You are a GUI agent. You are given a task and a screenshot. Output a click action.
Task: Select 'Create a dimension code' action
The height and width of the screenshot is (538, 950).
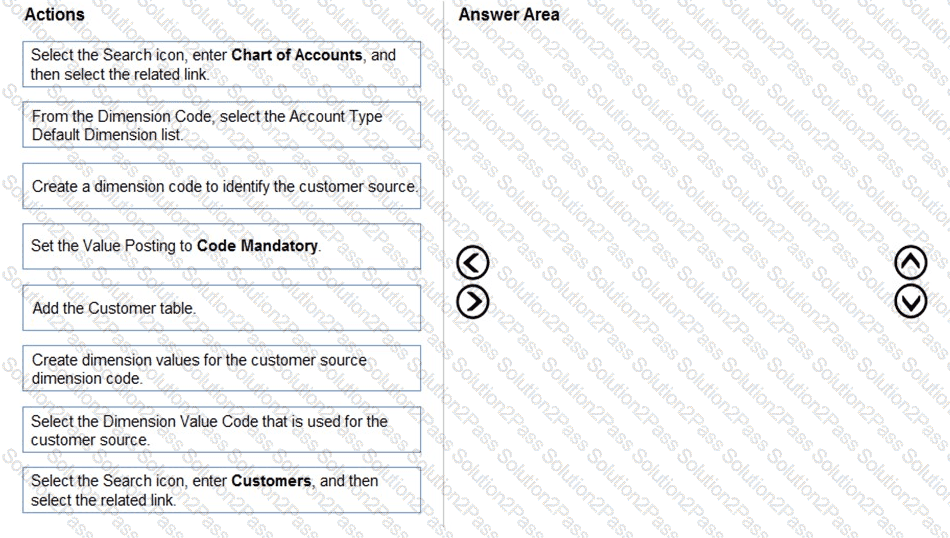point(222,186)
